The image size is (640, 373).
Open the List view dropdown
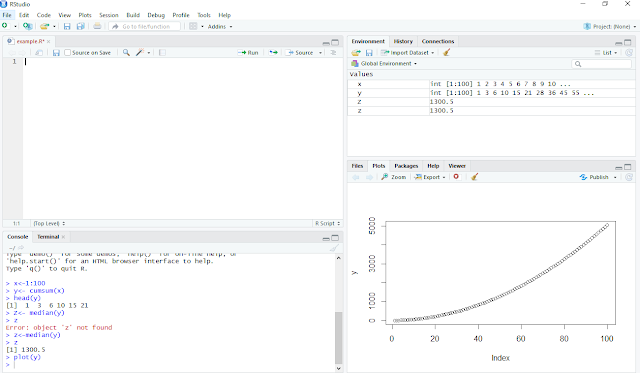click(606, 53)
